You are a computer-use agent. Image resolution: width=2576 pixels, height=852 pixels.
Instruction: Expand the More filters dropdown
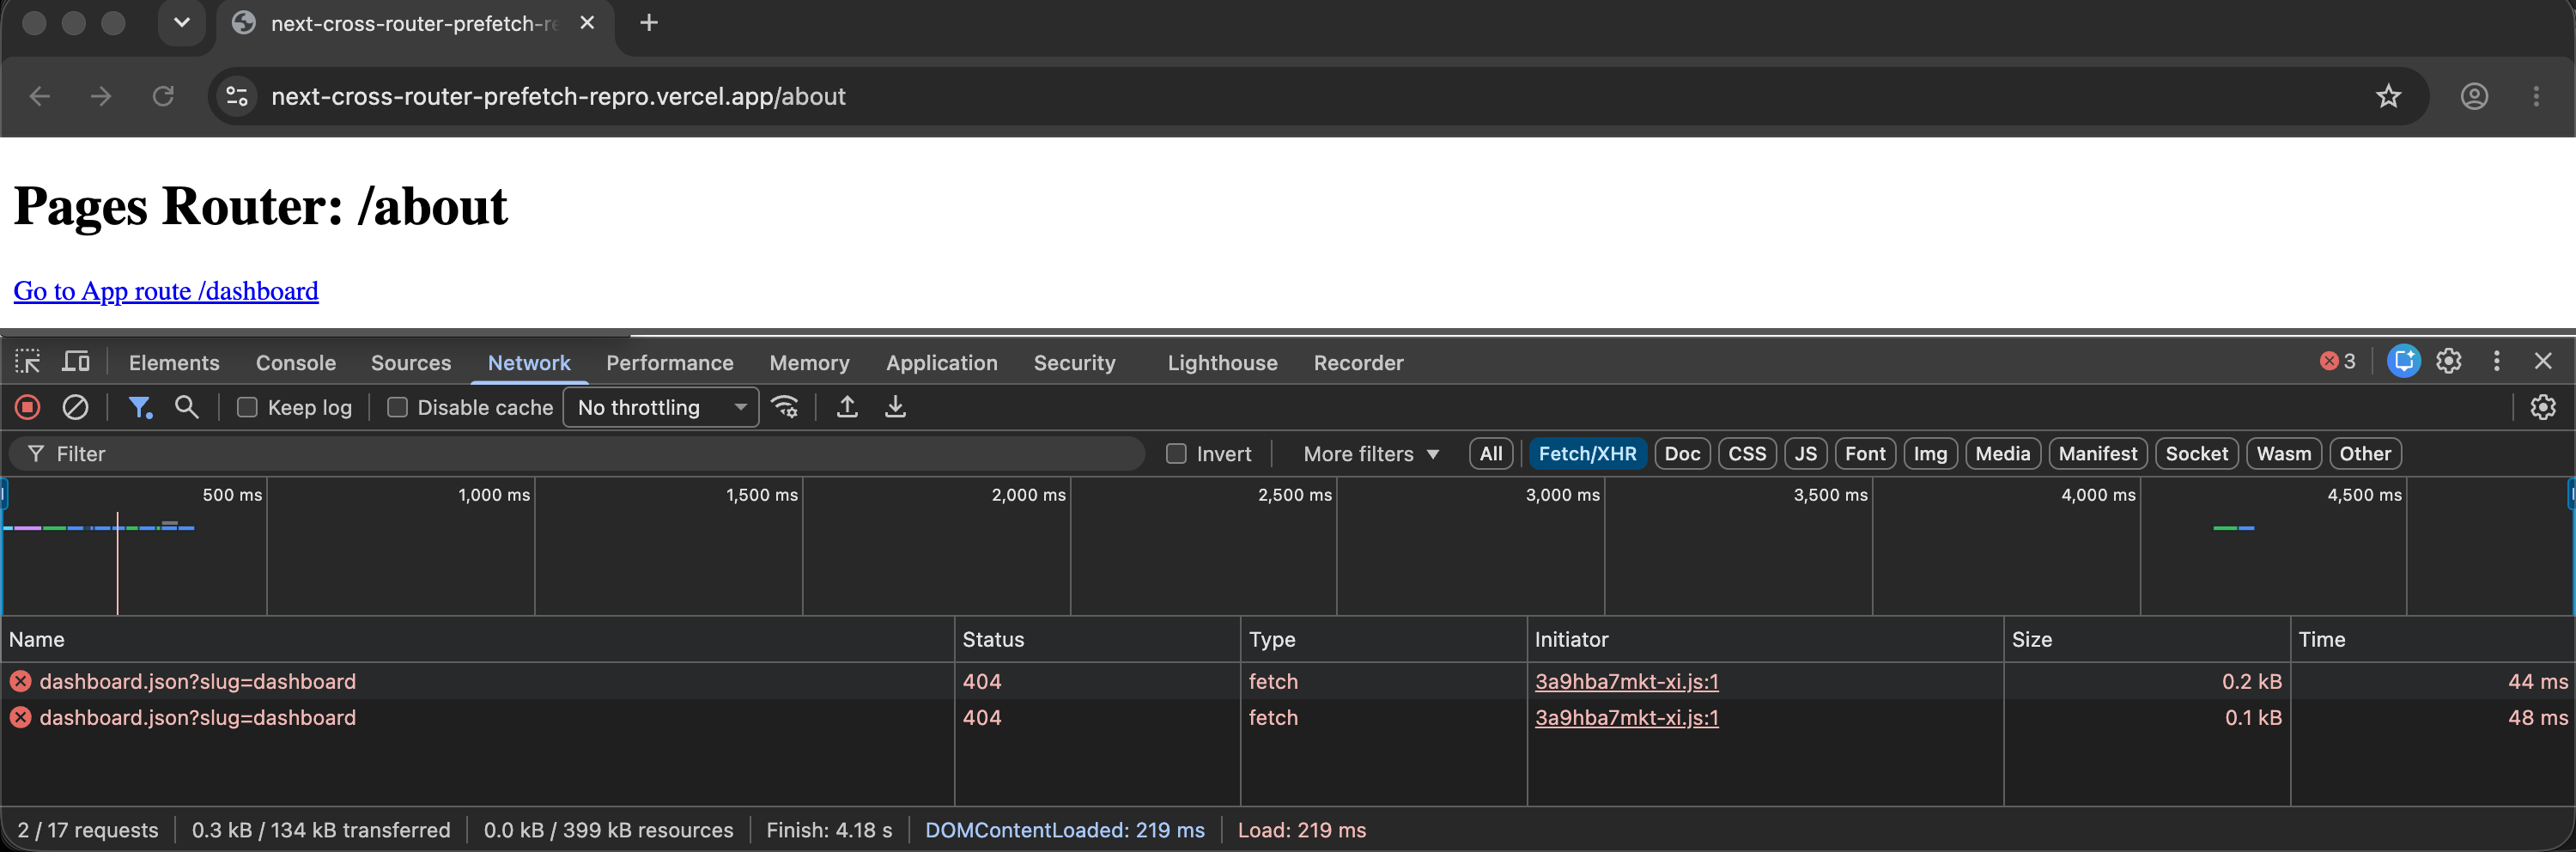(x=1371, y=454)
